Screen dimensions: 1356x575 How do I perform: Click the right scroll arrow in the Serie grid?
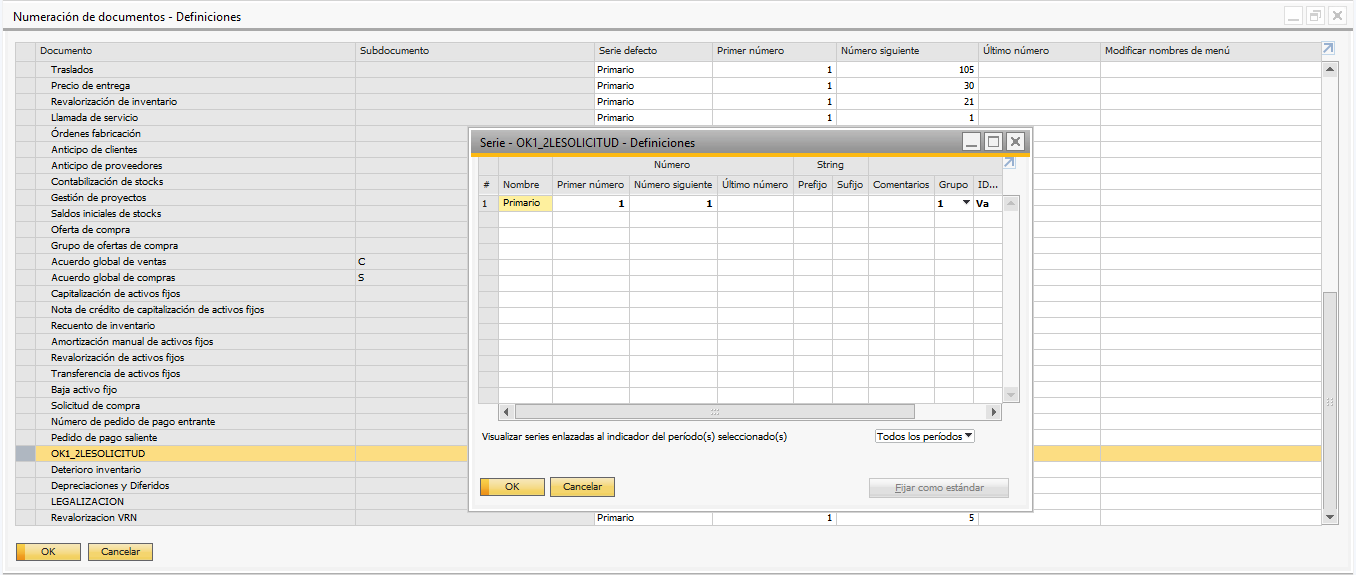[x=993, y=412]
